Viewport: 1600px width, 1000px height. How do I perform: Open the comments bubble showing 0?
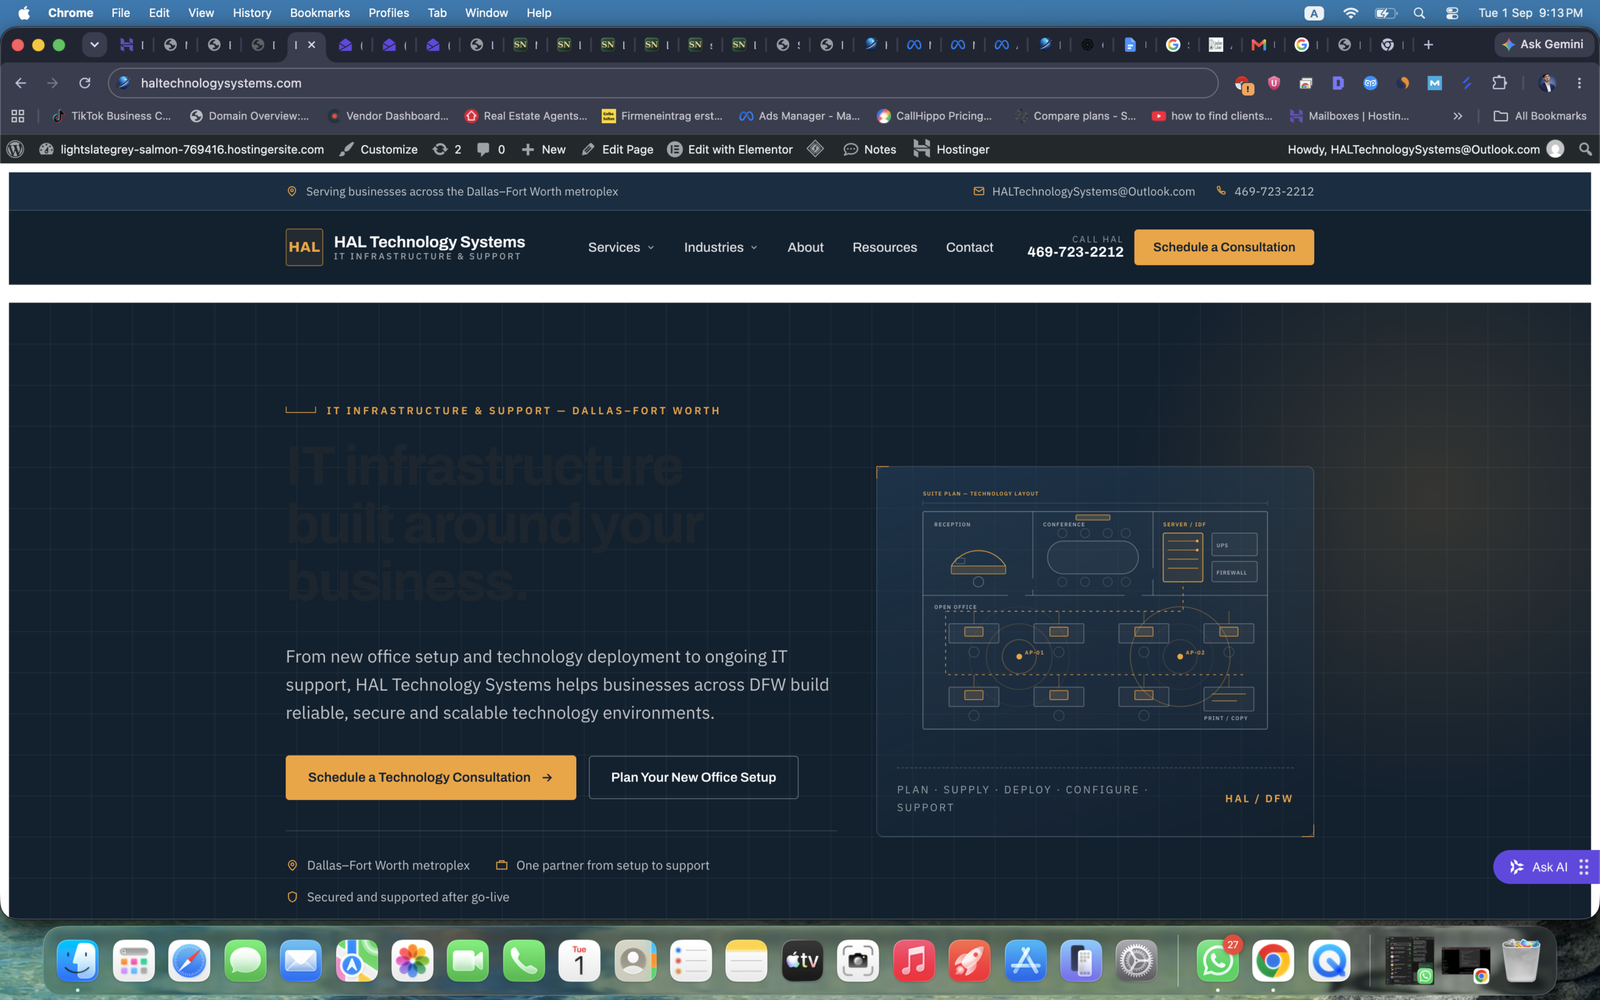[x=490, y=149]
